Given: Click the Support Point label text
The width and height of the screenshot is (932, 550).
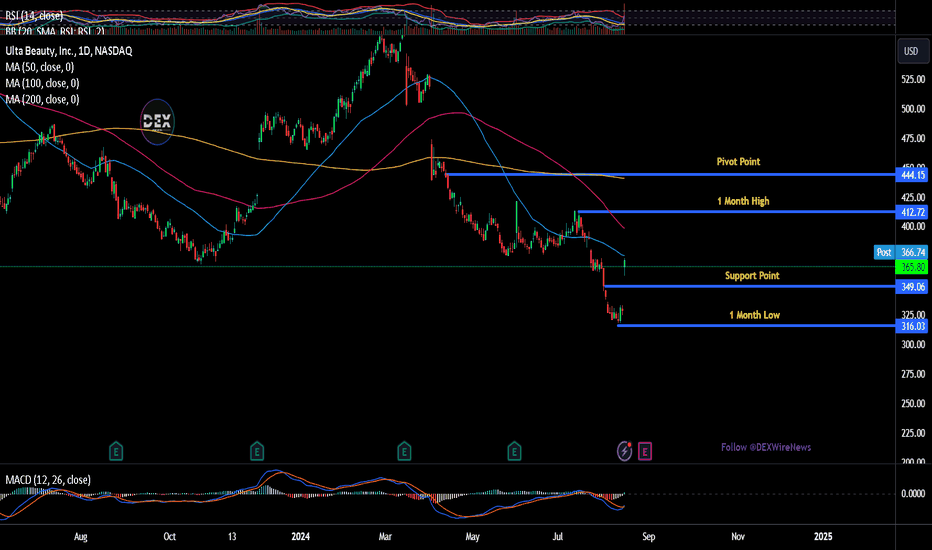Looking at the screenshot, I should pos(752,275).
